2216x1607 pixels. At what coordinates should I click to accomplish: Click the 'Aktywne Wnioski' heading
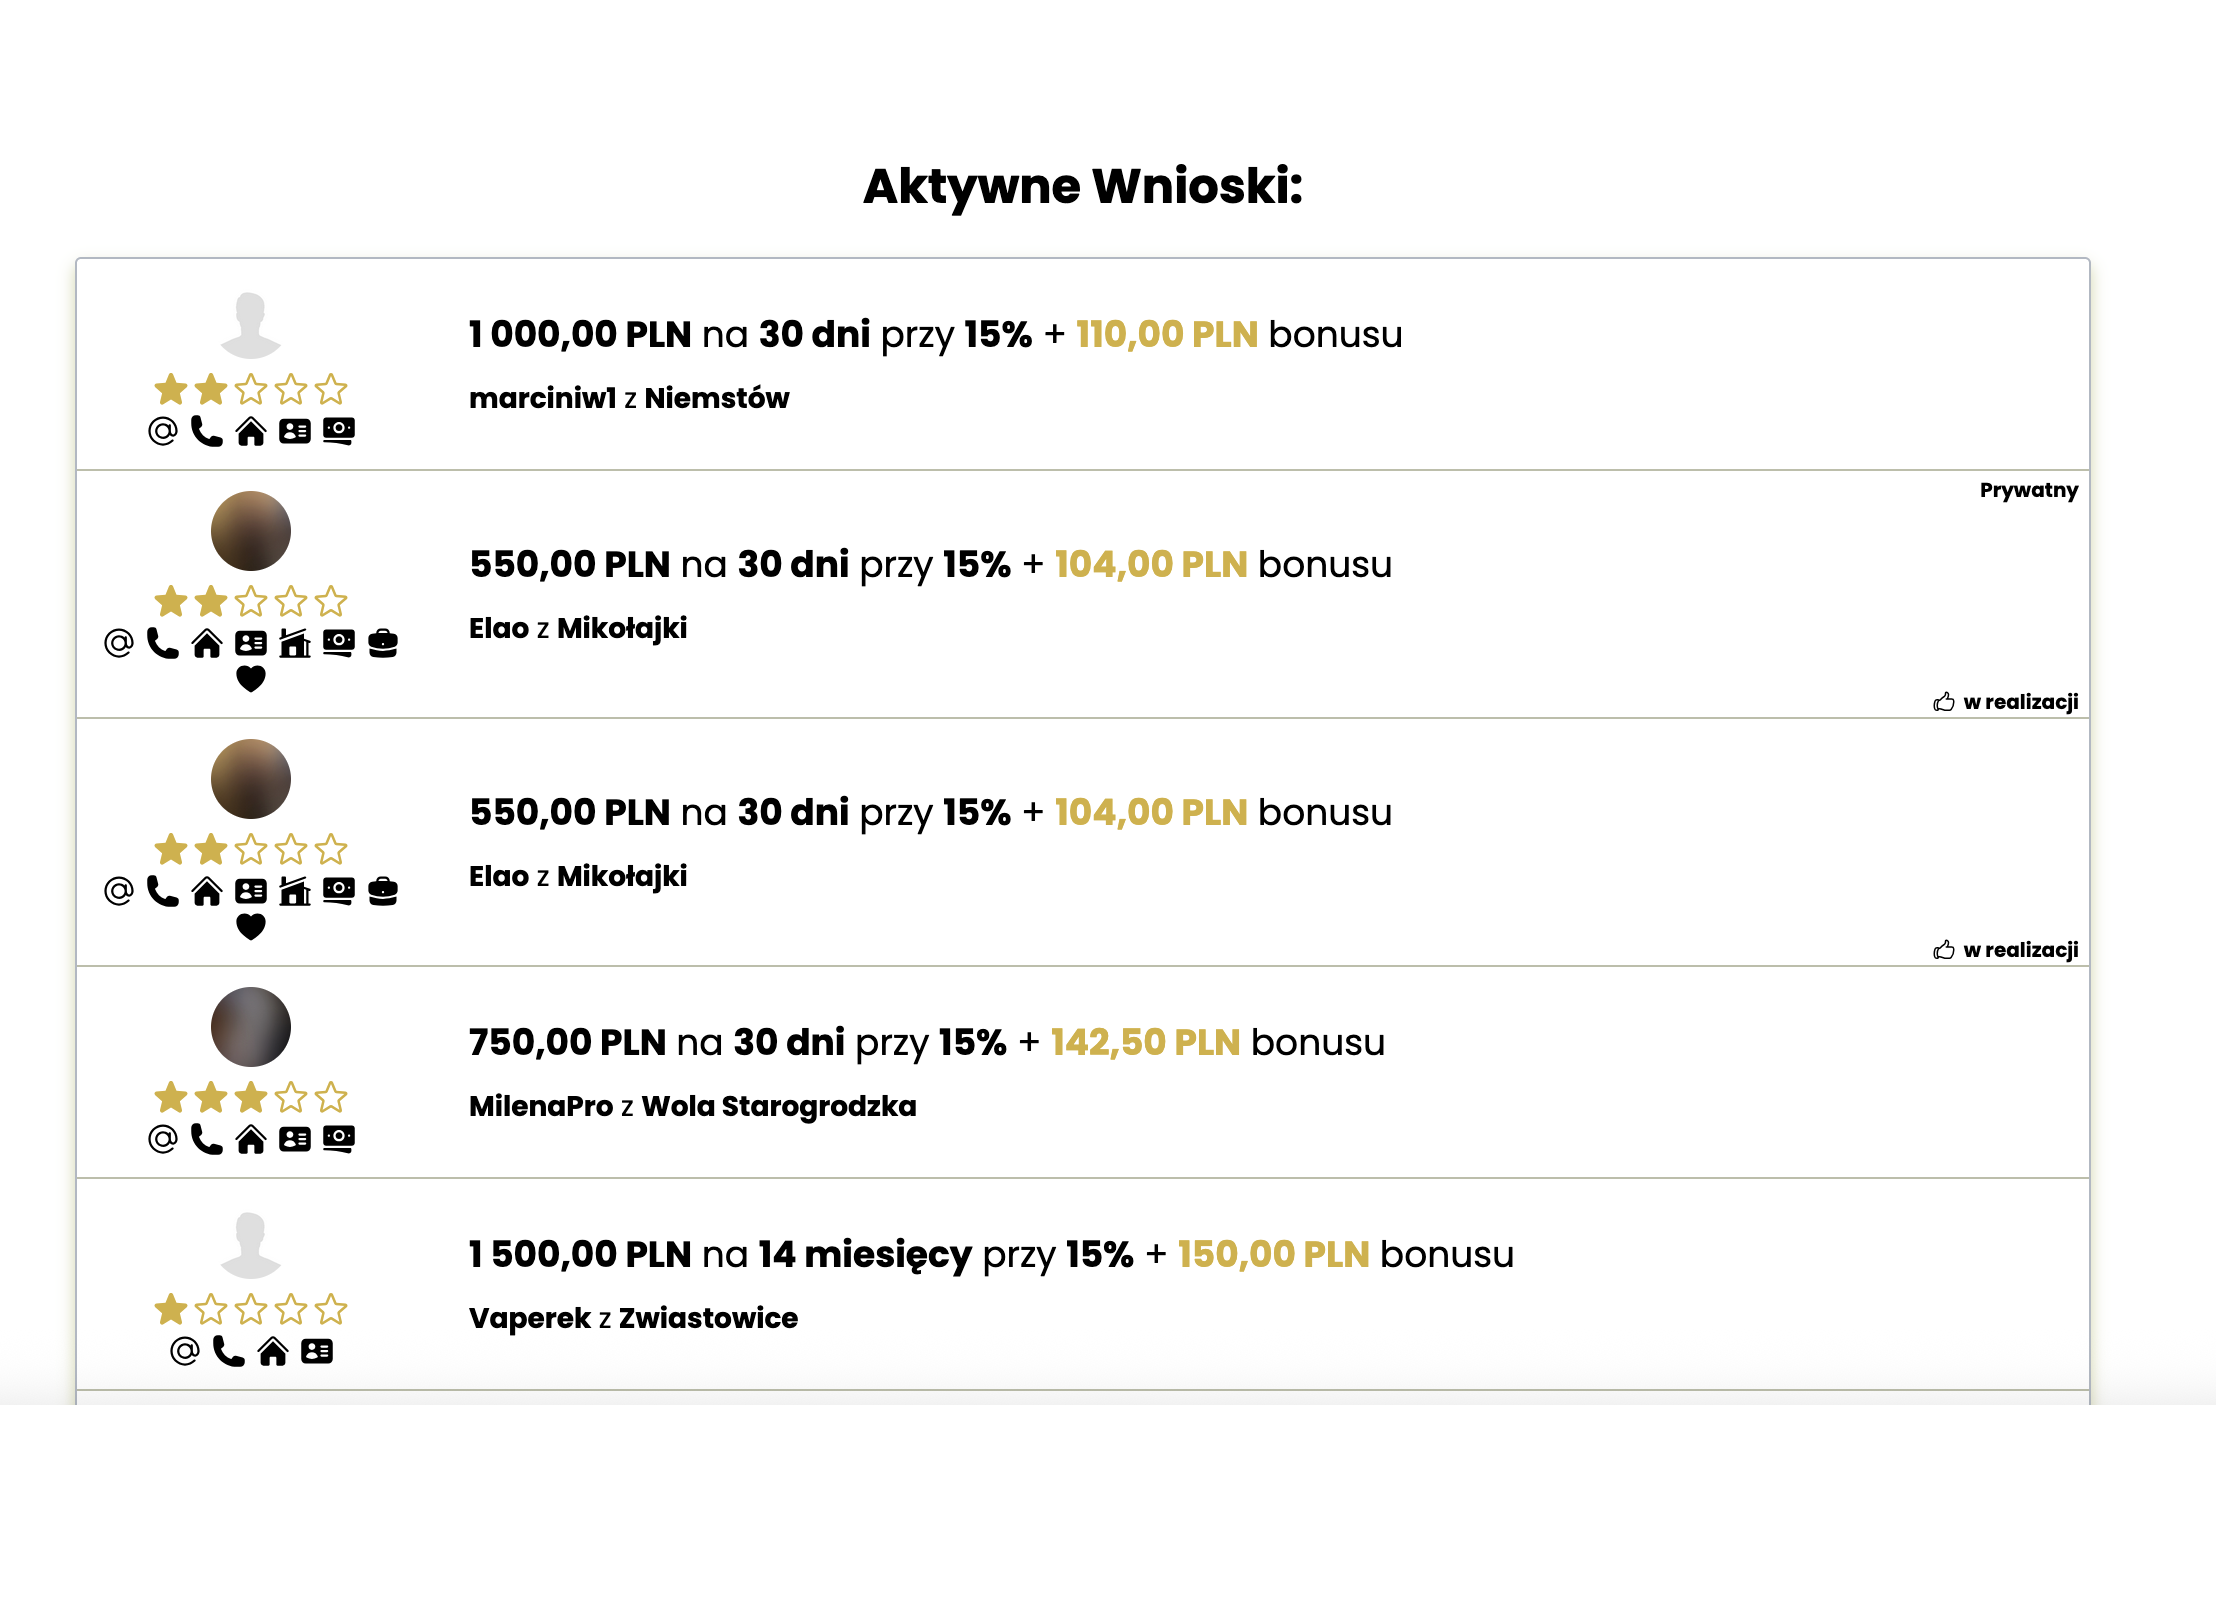coord(1083,186)
